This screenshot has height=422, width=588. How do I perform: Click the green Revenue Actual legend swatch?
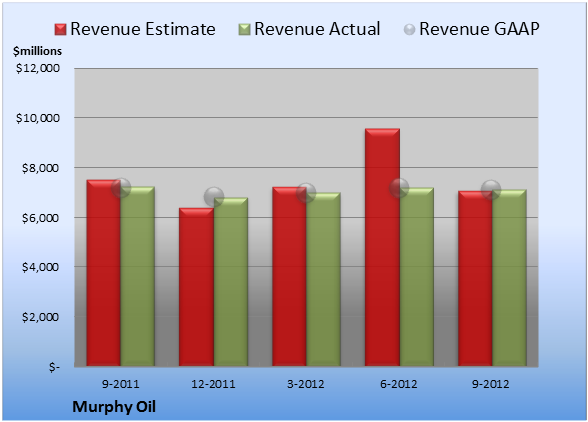point(244,29)
